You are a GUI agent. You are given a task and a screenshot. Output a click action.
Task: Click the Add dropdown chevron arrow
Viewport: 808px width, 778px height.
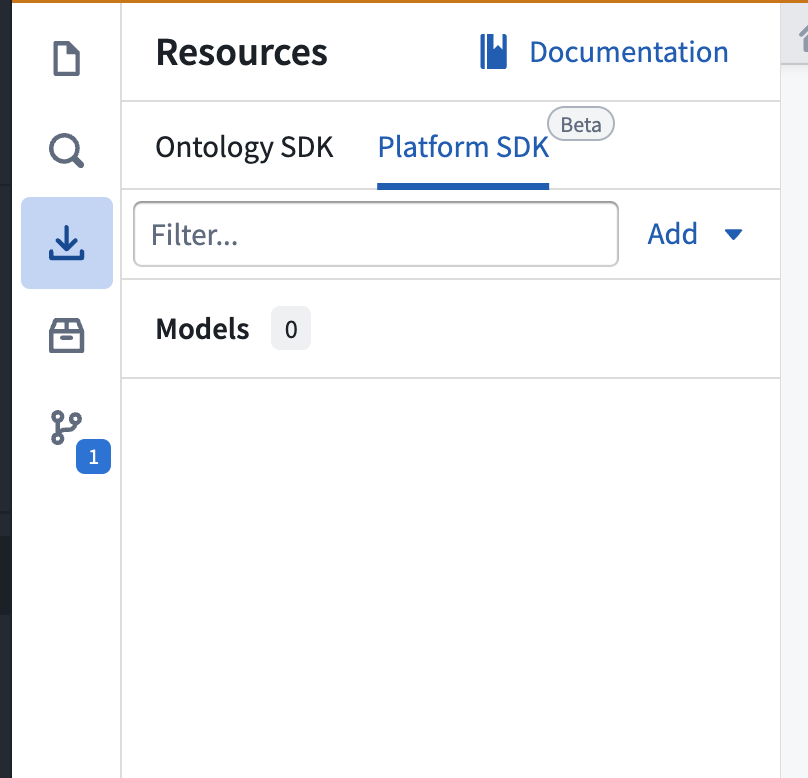(733, 234)
